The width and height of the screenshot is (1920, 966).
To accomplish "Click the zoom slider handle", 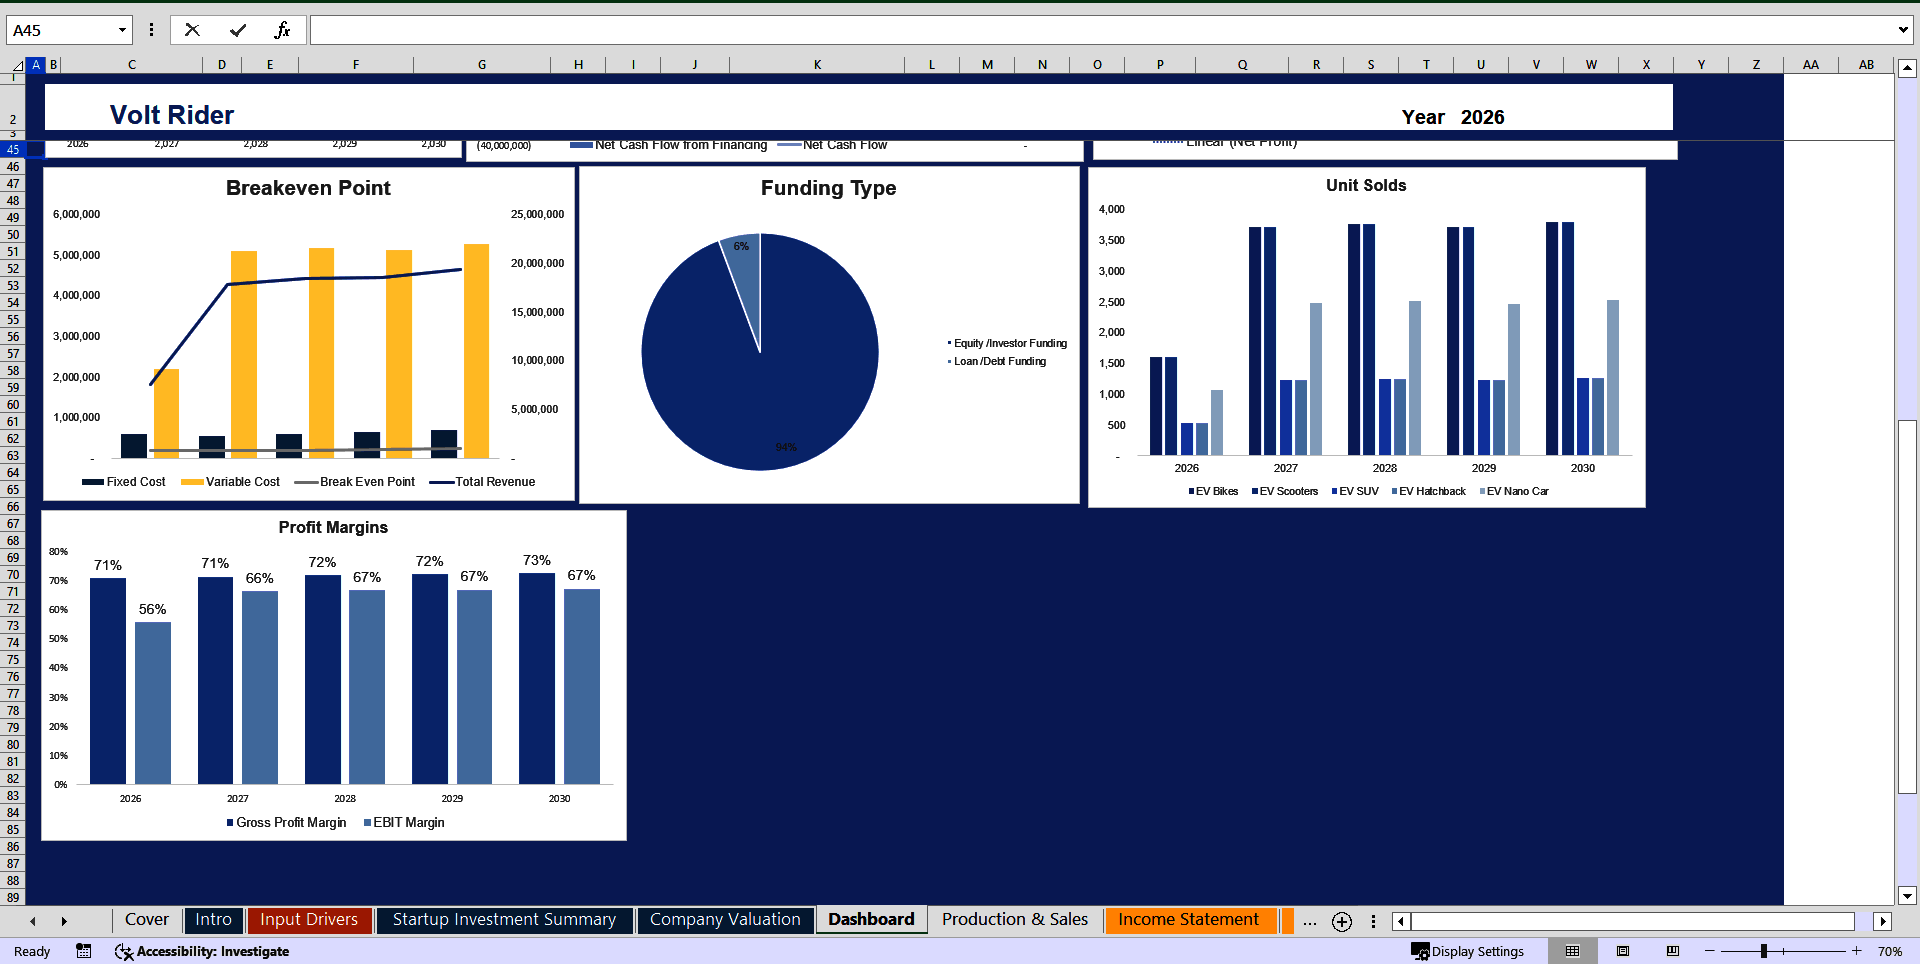I will (x=1764, y=951).
